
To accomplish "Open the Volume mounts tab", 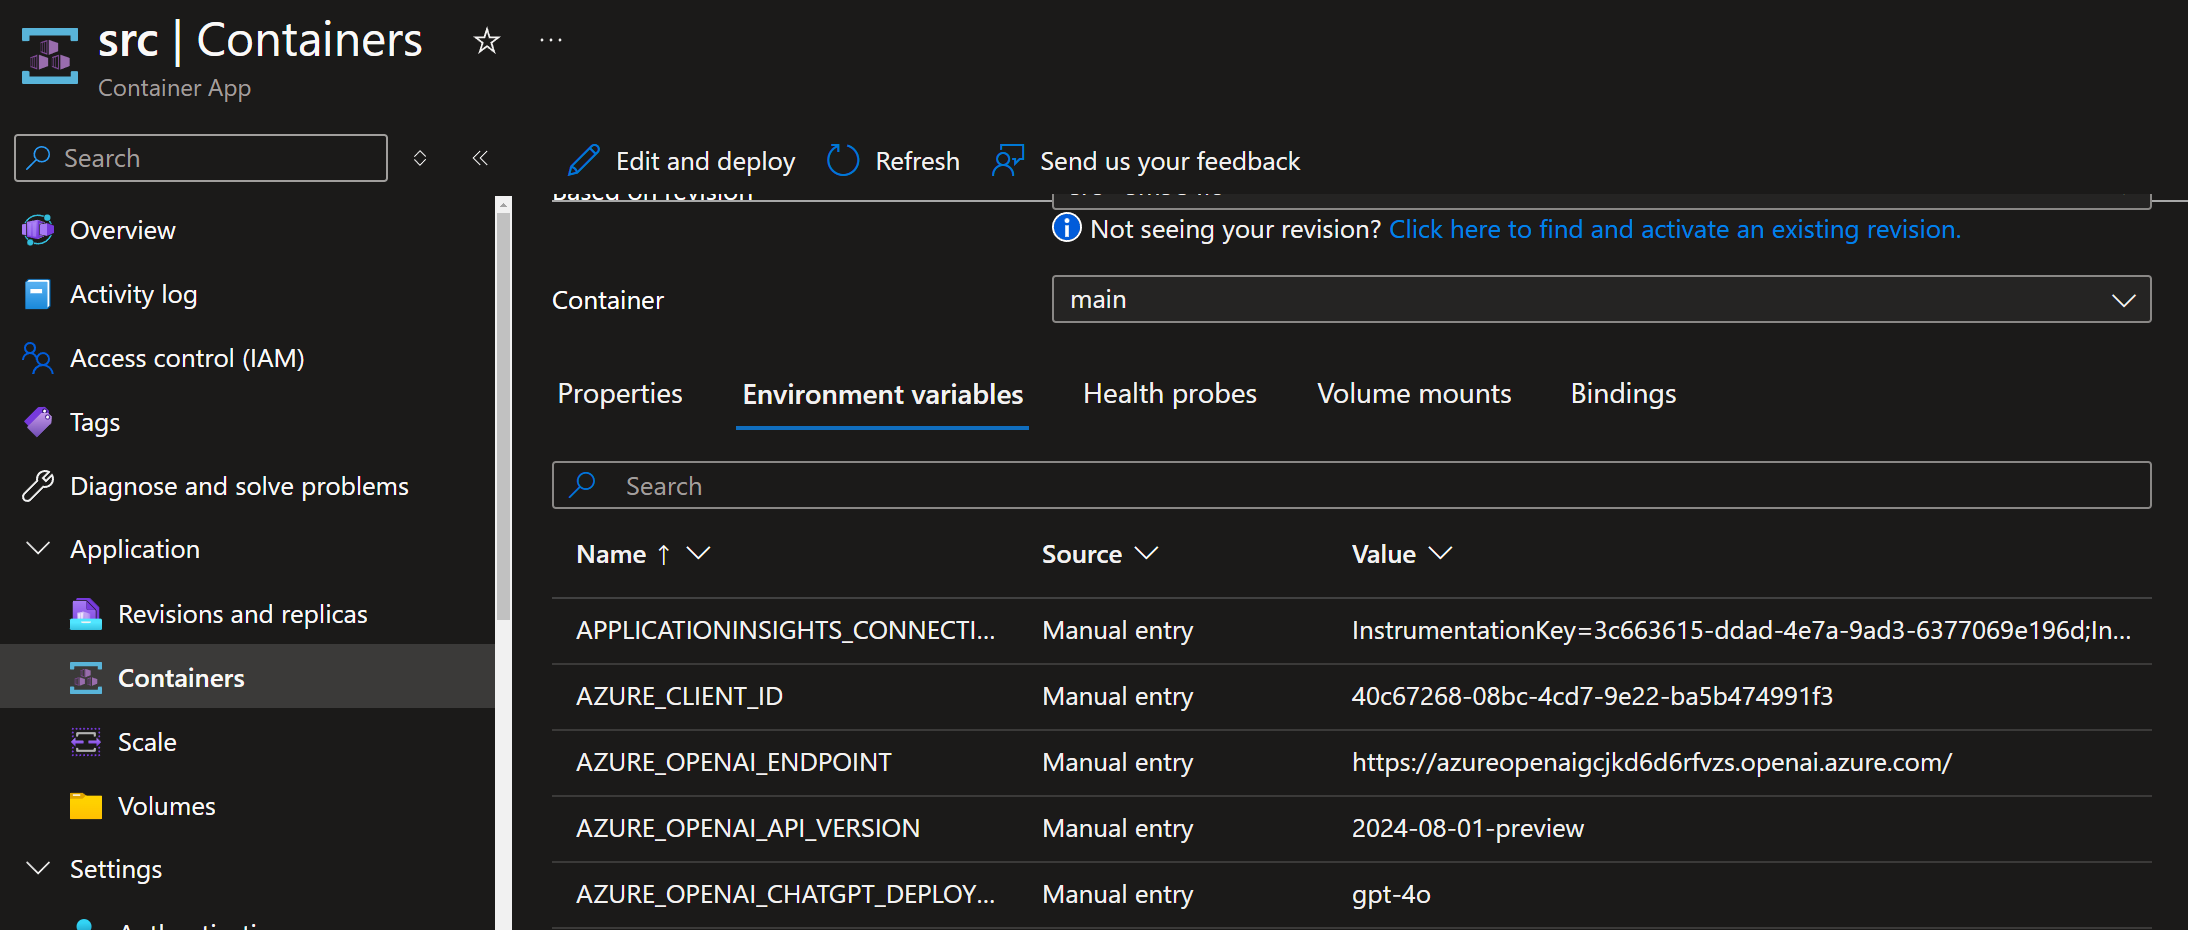I will click(x=1414, y=394).
